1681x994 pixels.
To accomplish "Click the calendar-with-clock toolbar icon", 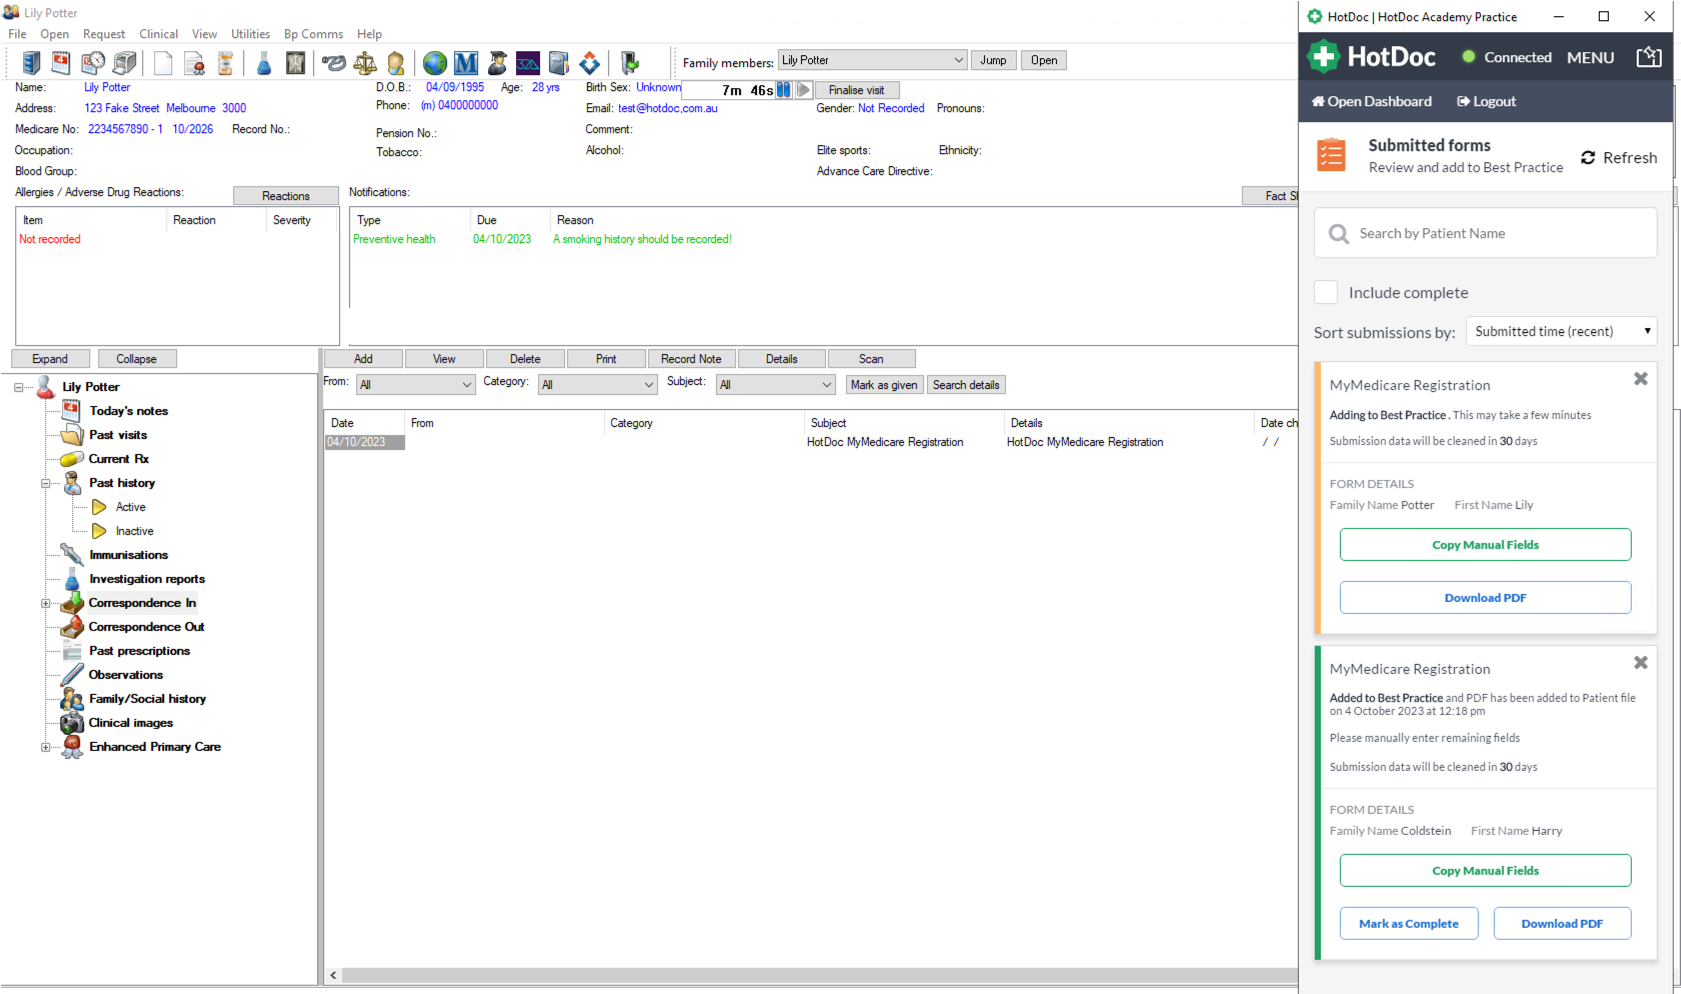I will coord(93,63).
